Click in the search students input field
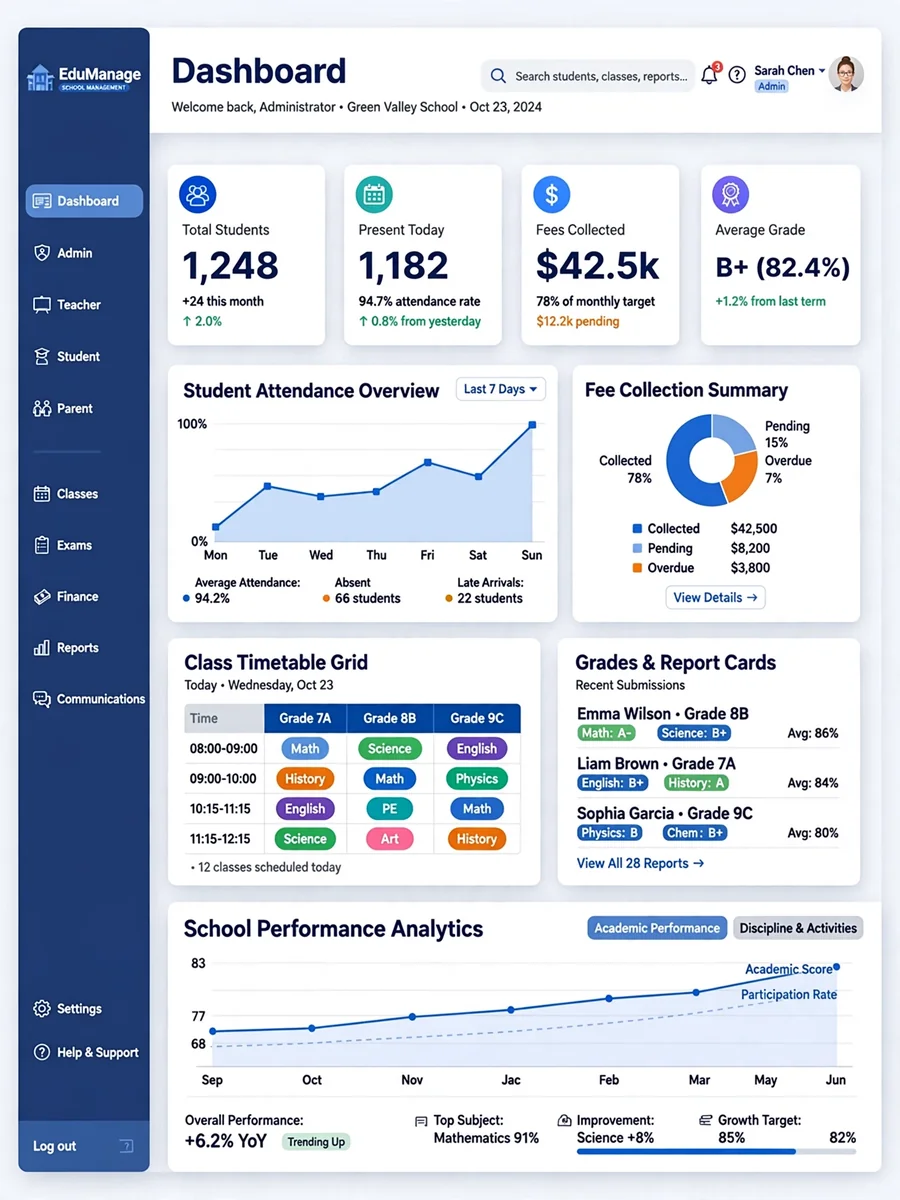This screenshot has width=900, height=1200. (x=588, y=76)
